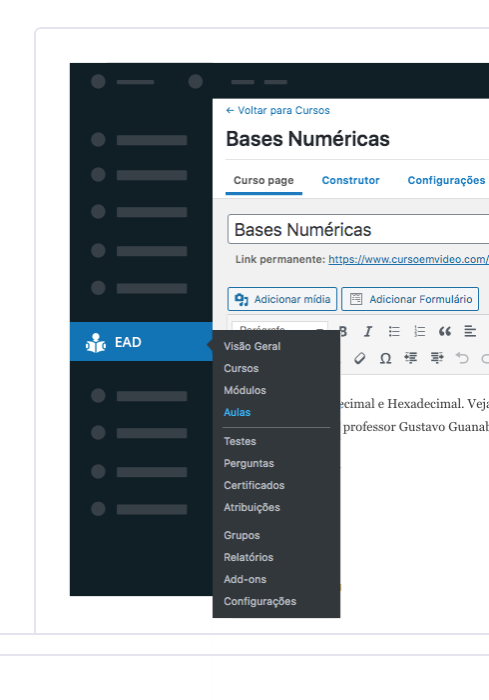489x700 pixels.
Task: Align text left in the editor
Action: point(470,331)
